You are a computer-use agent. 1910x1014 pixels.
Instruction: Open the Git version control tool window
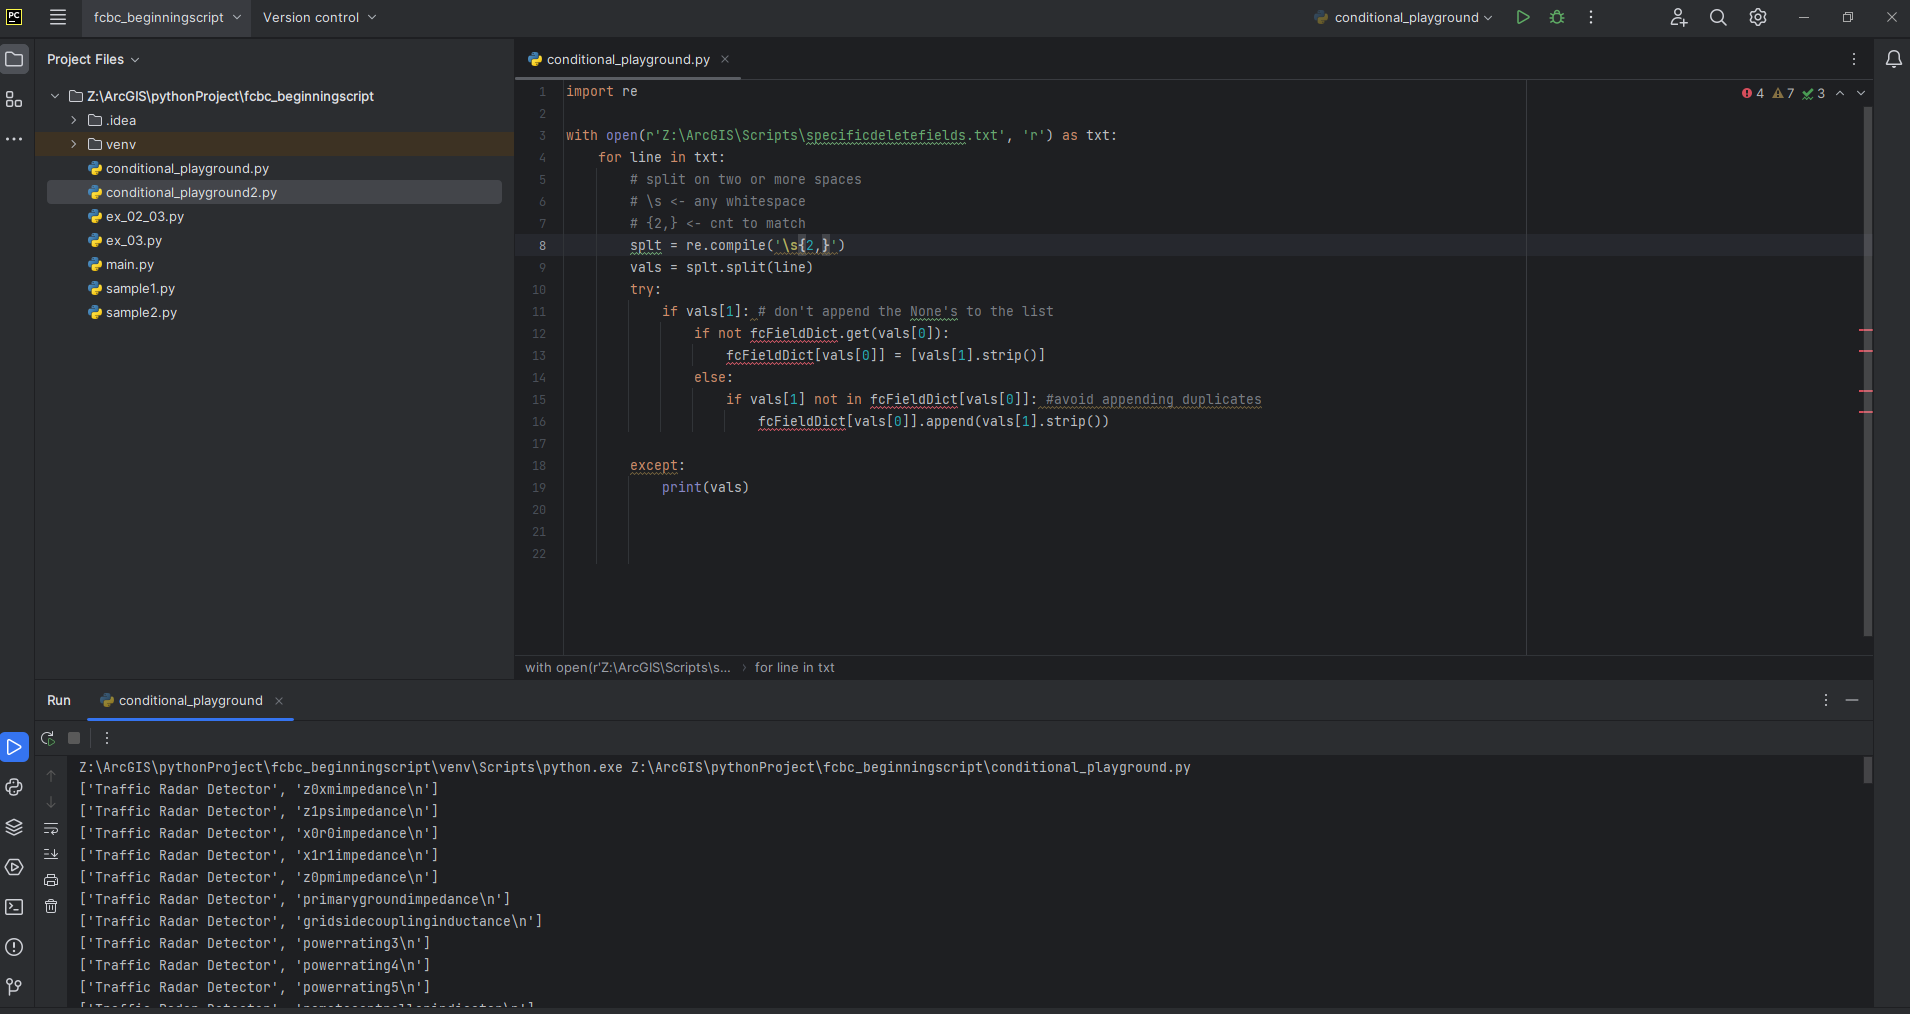click(14, 987)
